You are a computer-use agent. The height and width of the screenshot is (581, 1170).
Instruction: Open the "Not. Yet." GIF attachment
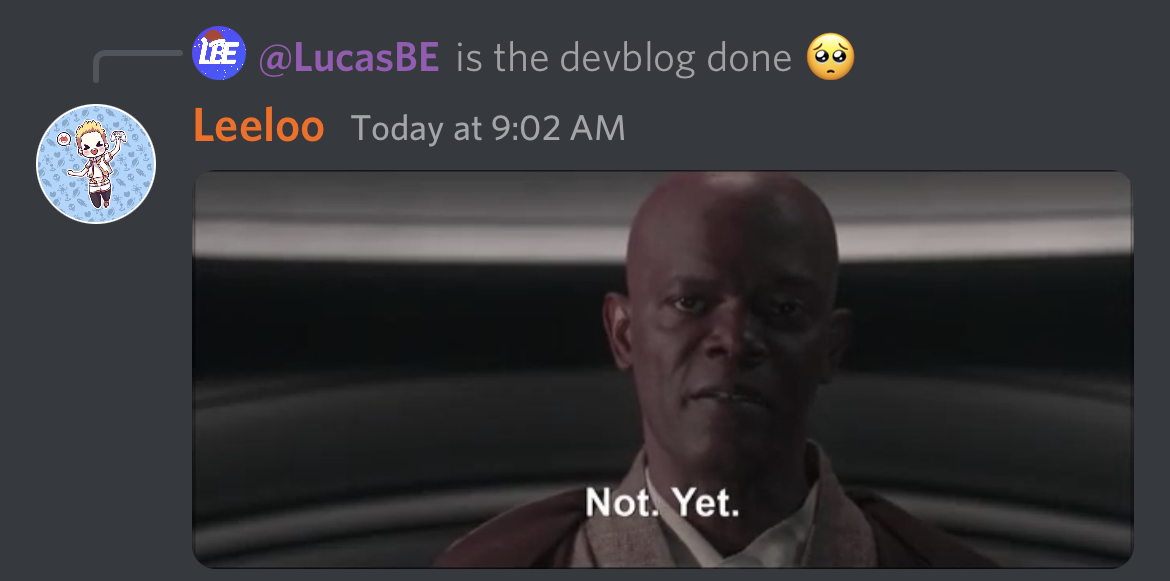[x=663, y=369]
